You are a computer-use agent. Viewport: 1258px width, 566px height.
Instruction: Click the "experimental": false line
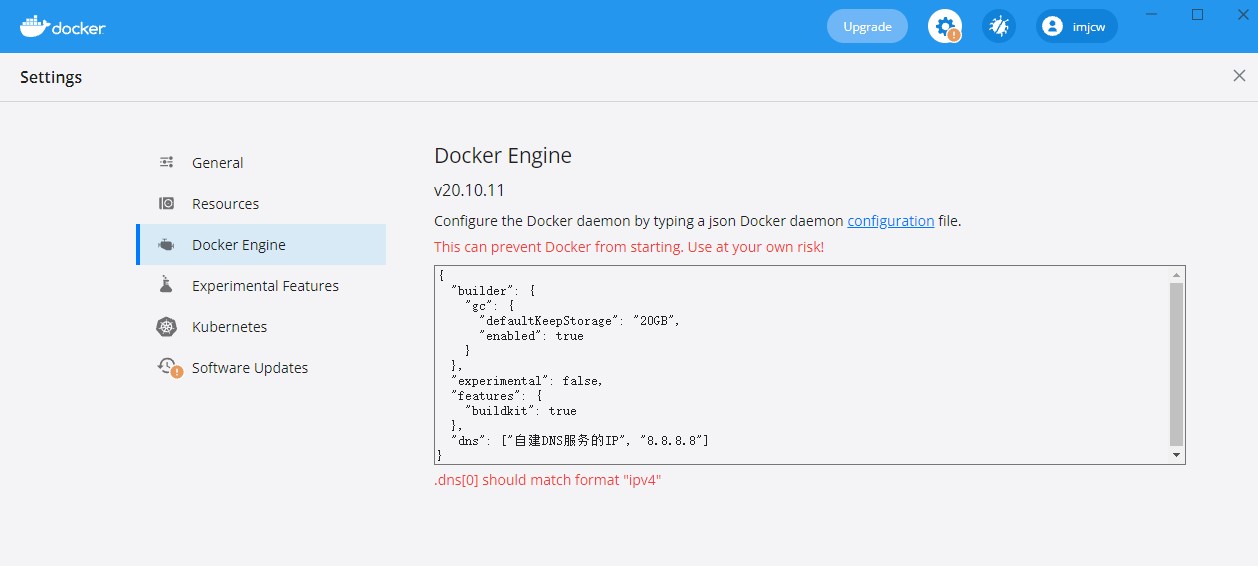click(527, 381)
